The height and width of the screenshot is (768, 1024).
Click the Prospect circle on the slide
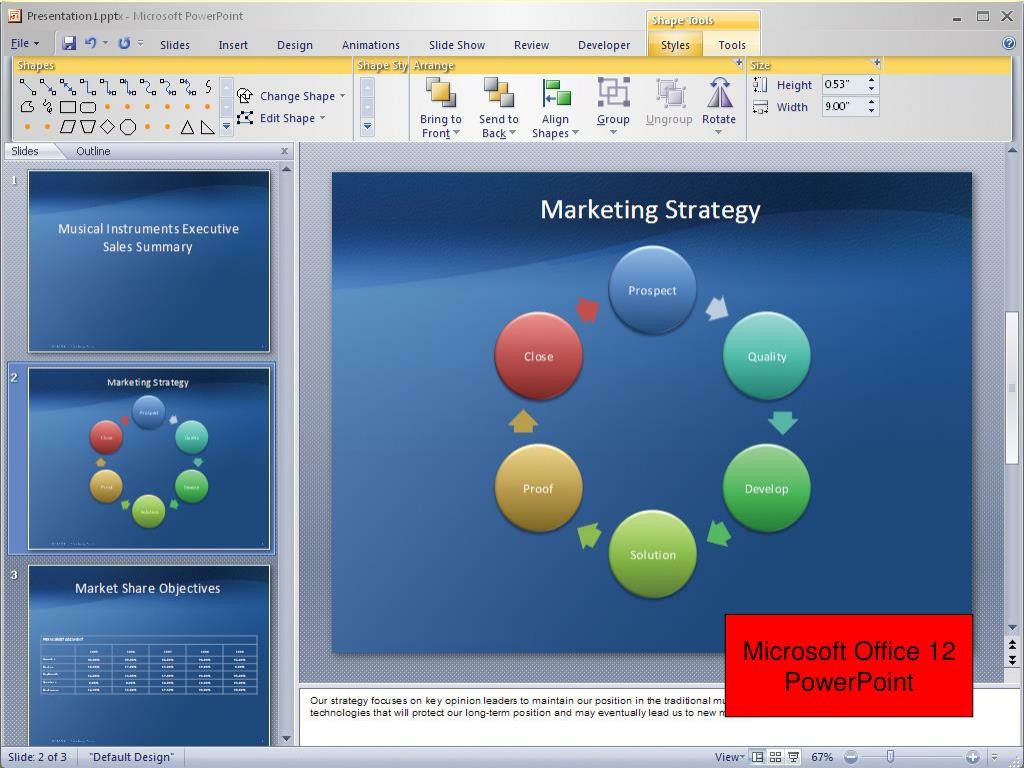(652, 290)
